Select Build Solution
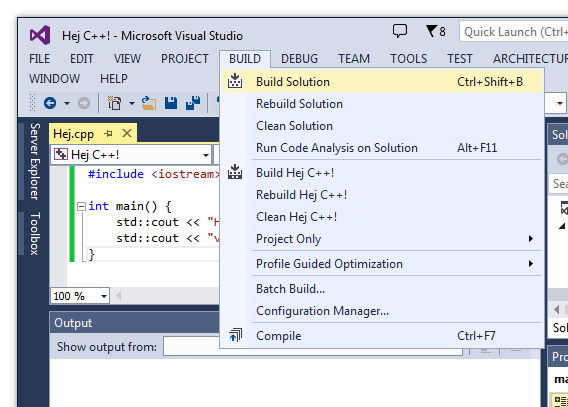This screenshot has height=407, width=568. pos(382,81)
